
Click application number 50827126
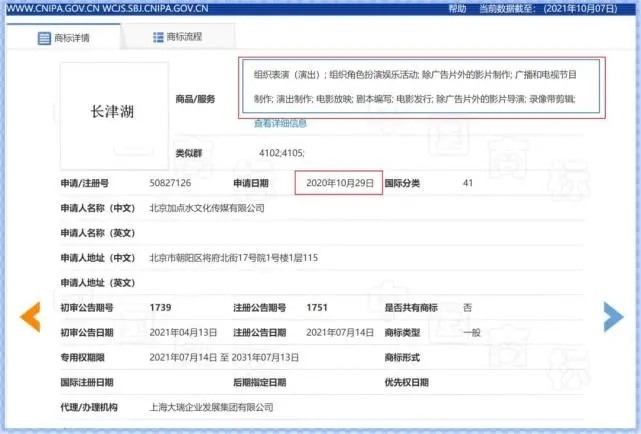170,184
